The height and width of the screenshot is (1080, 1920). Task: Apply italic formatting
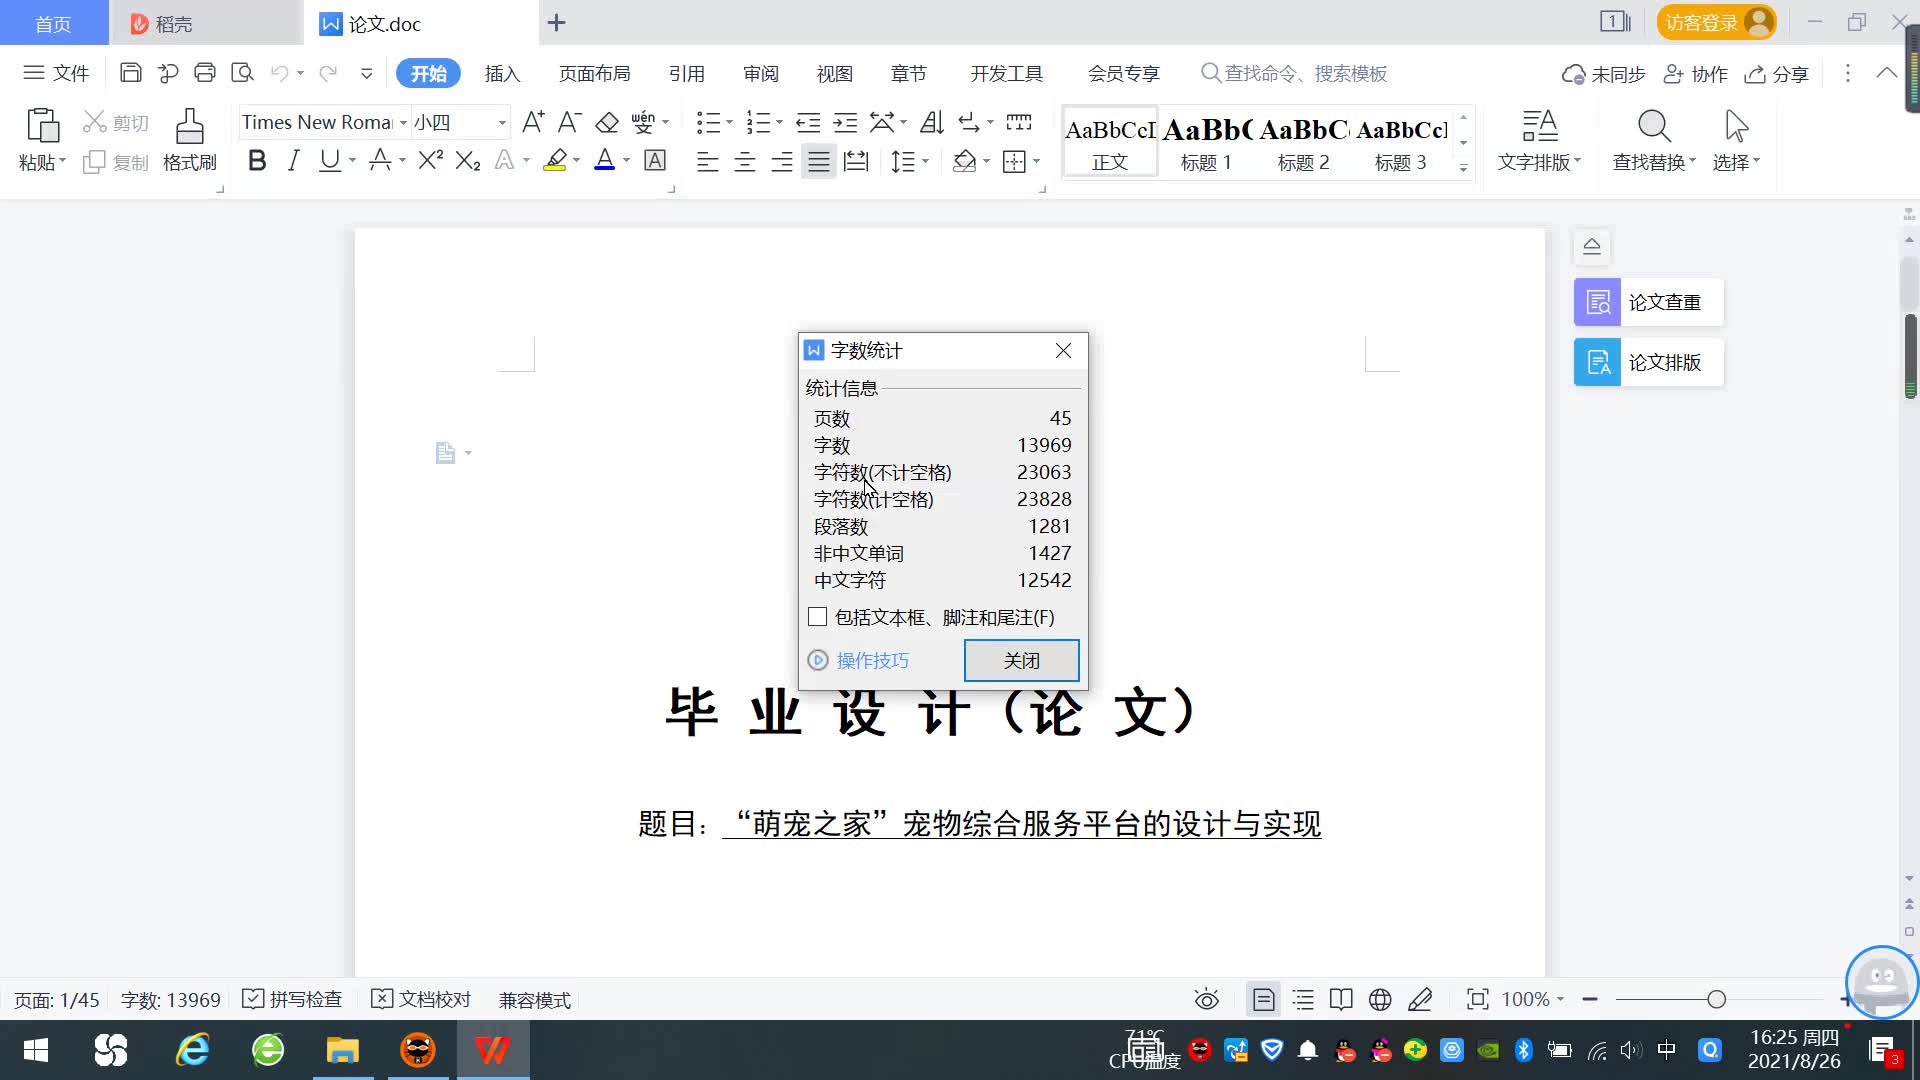293,161
